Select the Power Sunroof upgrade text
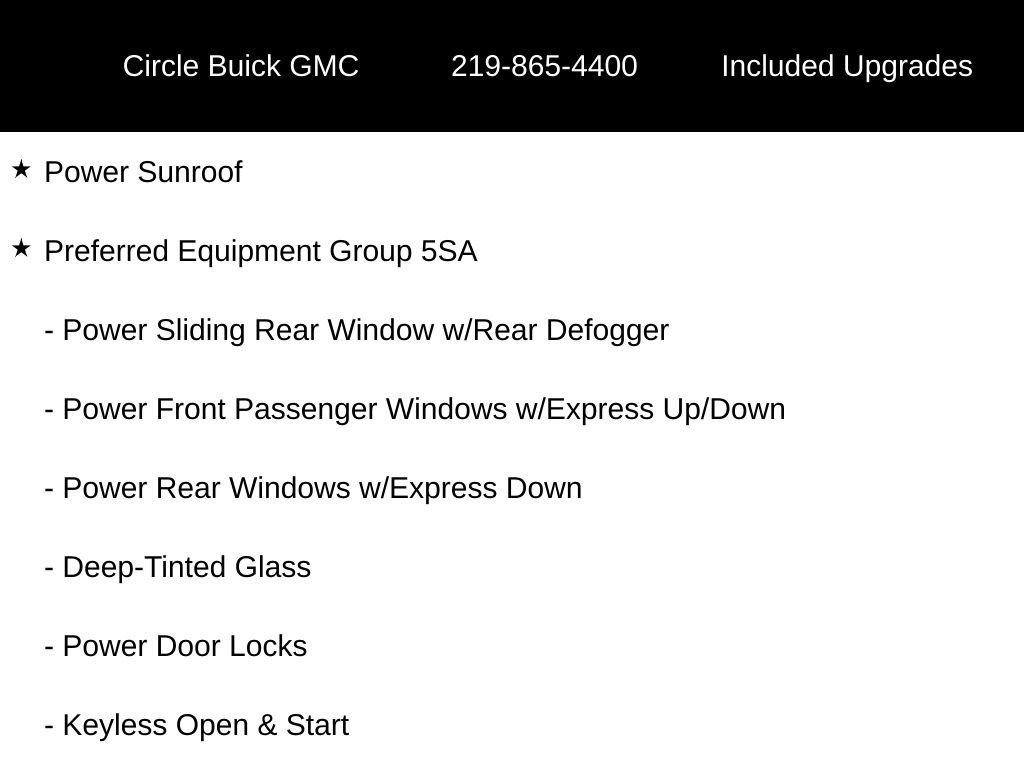Viewport: 1024px width, 768px height. click(143, 172)
